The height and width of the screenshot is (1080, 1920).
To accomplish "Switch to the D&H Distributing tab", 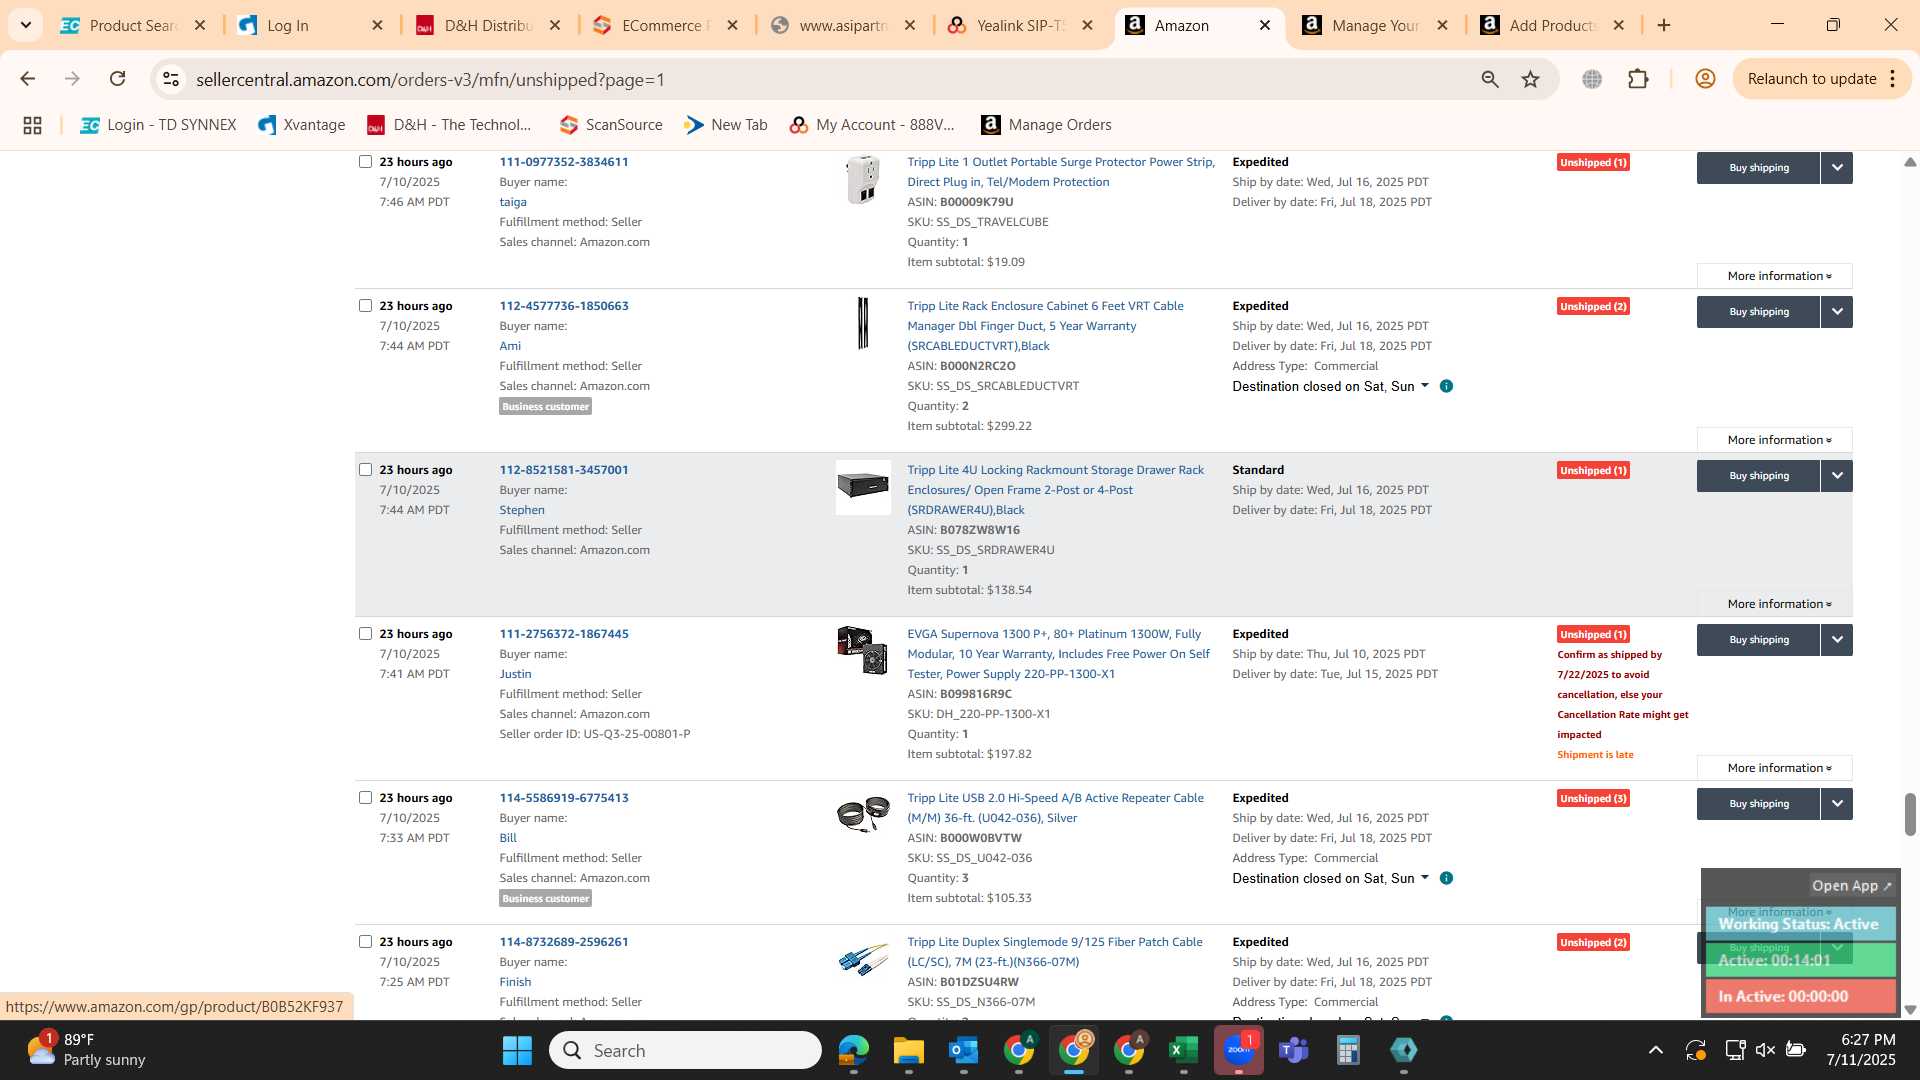I will (x=488, y=25).
